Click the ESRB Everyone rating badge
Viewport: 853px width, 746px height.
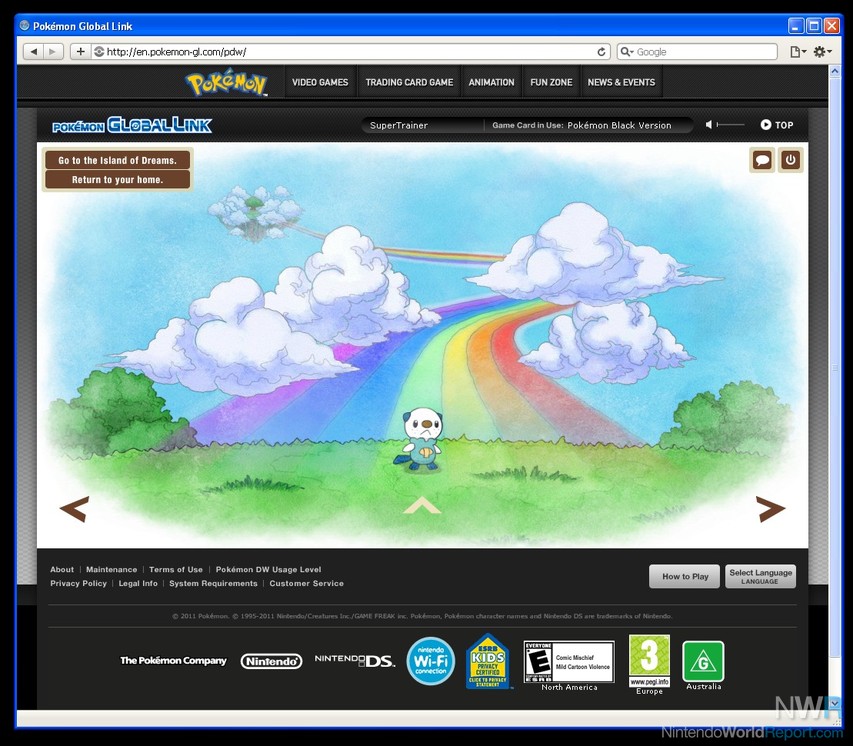pos(569,662)
